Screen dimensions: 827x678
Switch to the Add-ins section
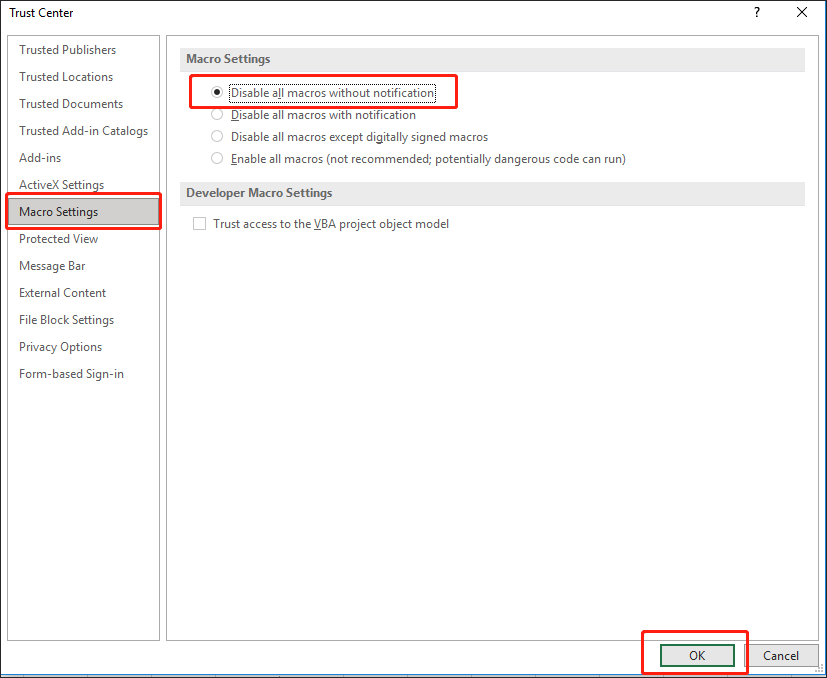tap(39, 157)
